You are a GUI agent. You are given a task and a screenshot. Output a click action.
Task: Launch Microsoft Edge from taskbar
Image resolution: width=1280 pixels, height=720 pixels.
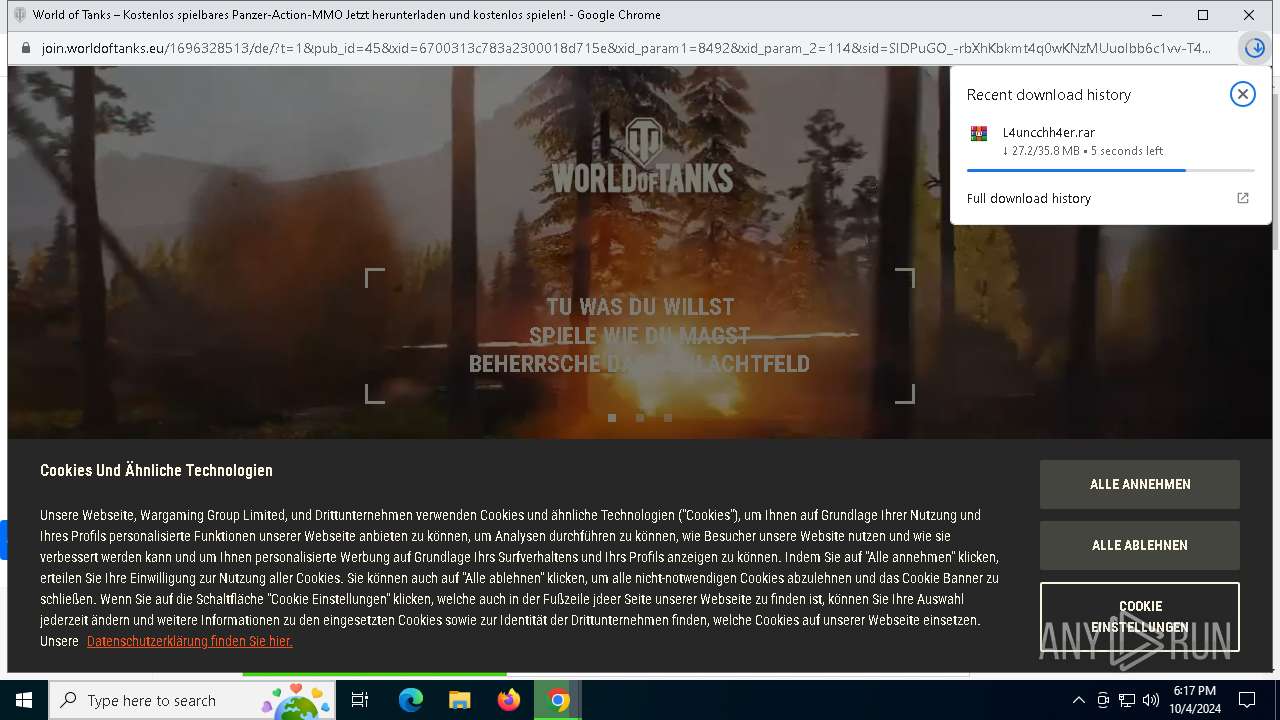[x=411, y=700]
